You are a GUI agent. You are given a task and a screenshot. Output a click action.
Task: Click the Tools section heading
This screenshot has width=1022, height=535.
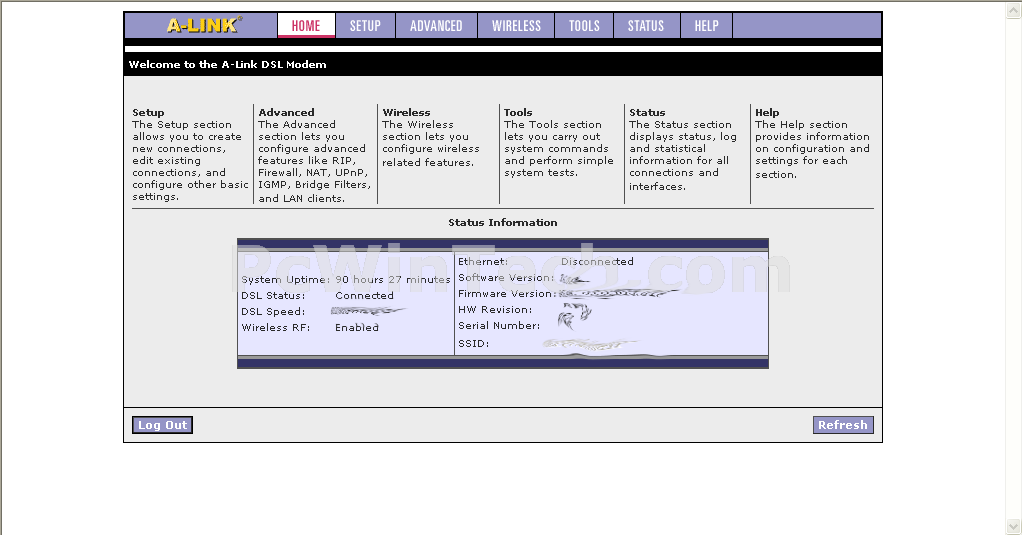click(518, 112)
